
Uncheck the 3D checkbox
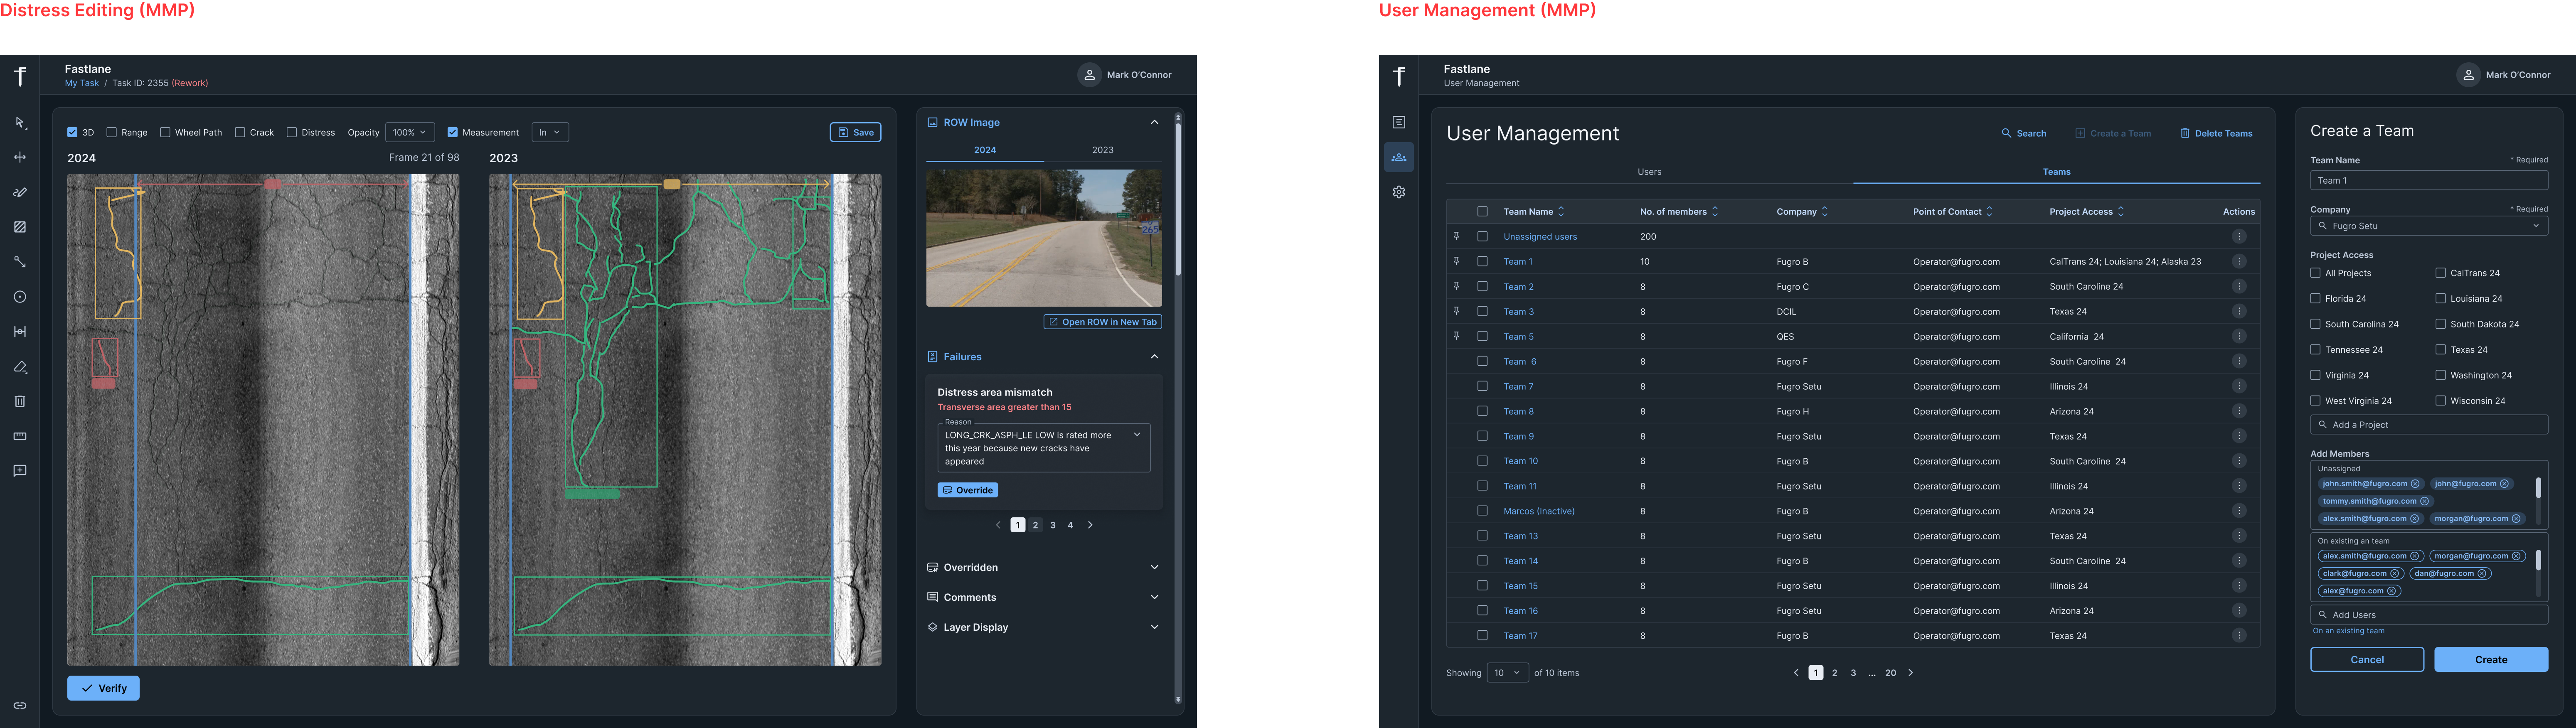tap(72, 132)
